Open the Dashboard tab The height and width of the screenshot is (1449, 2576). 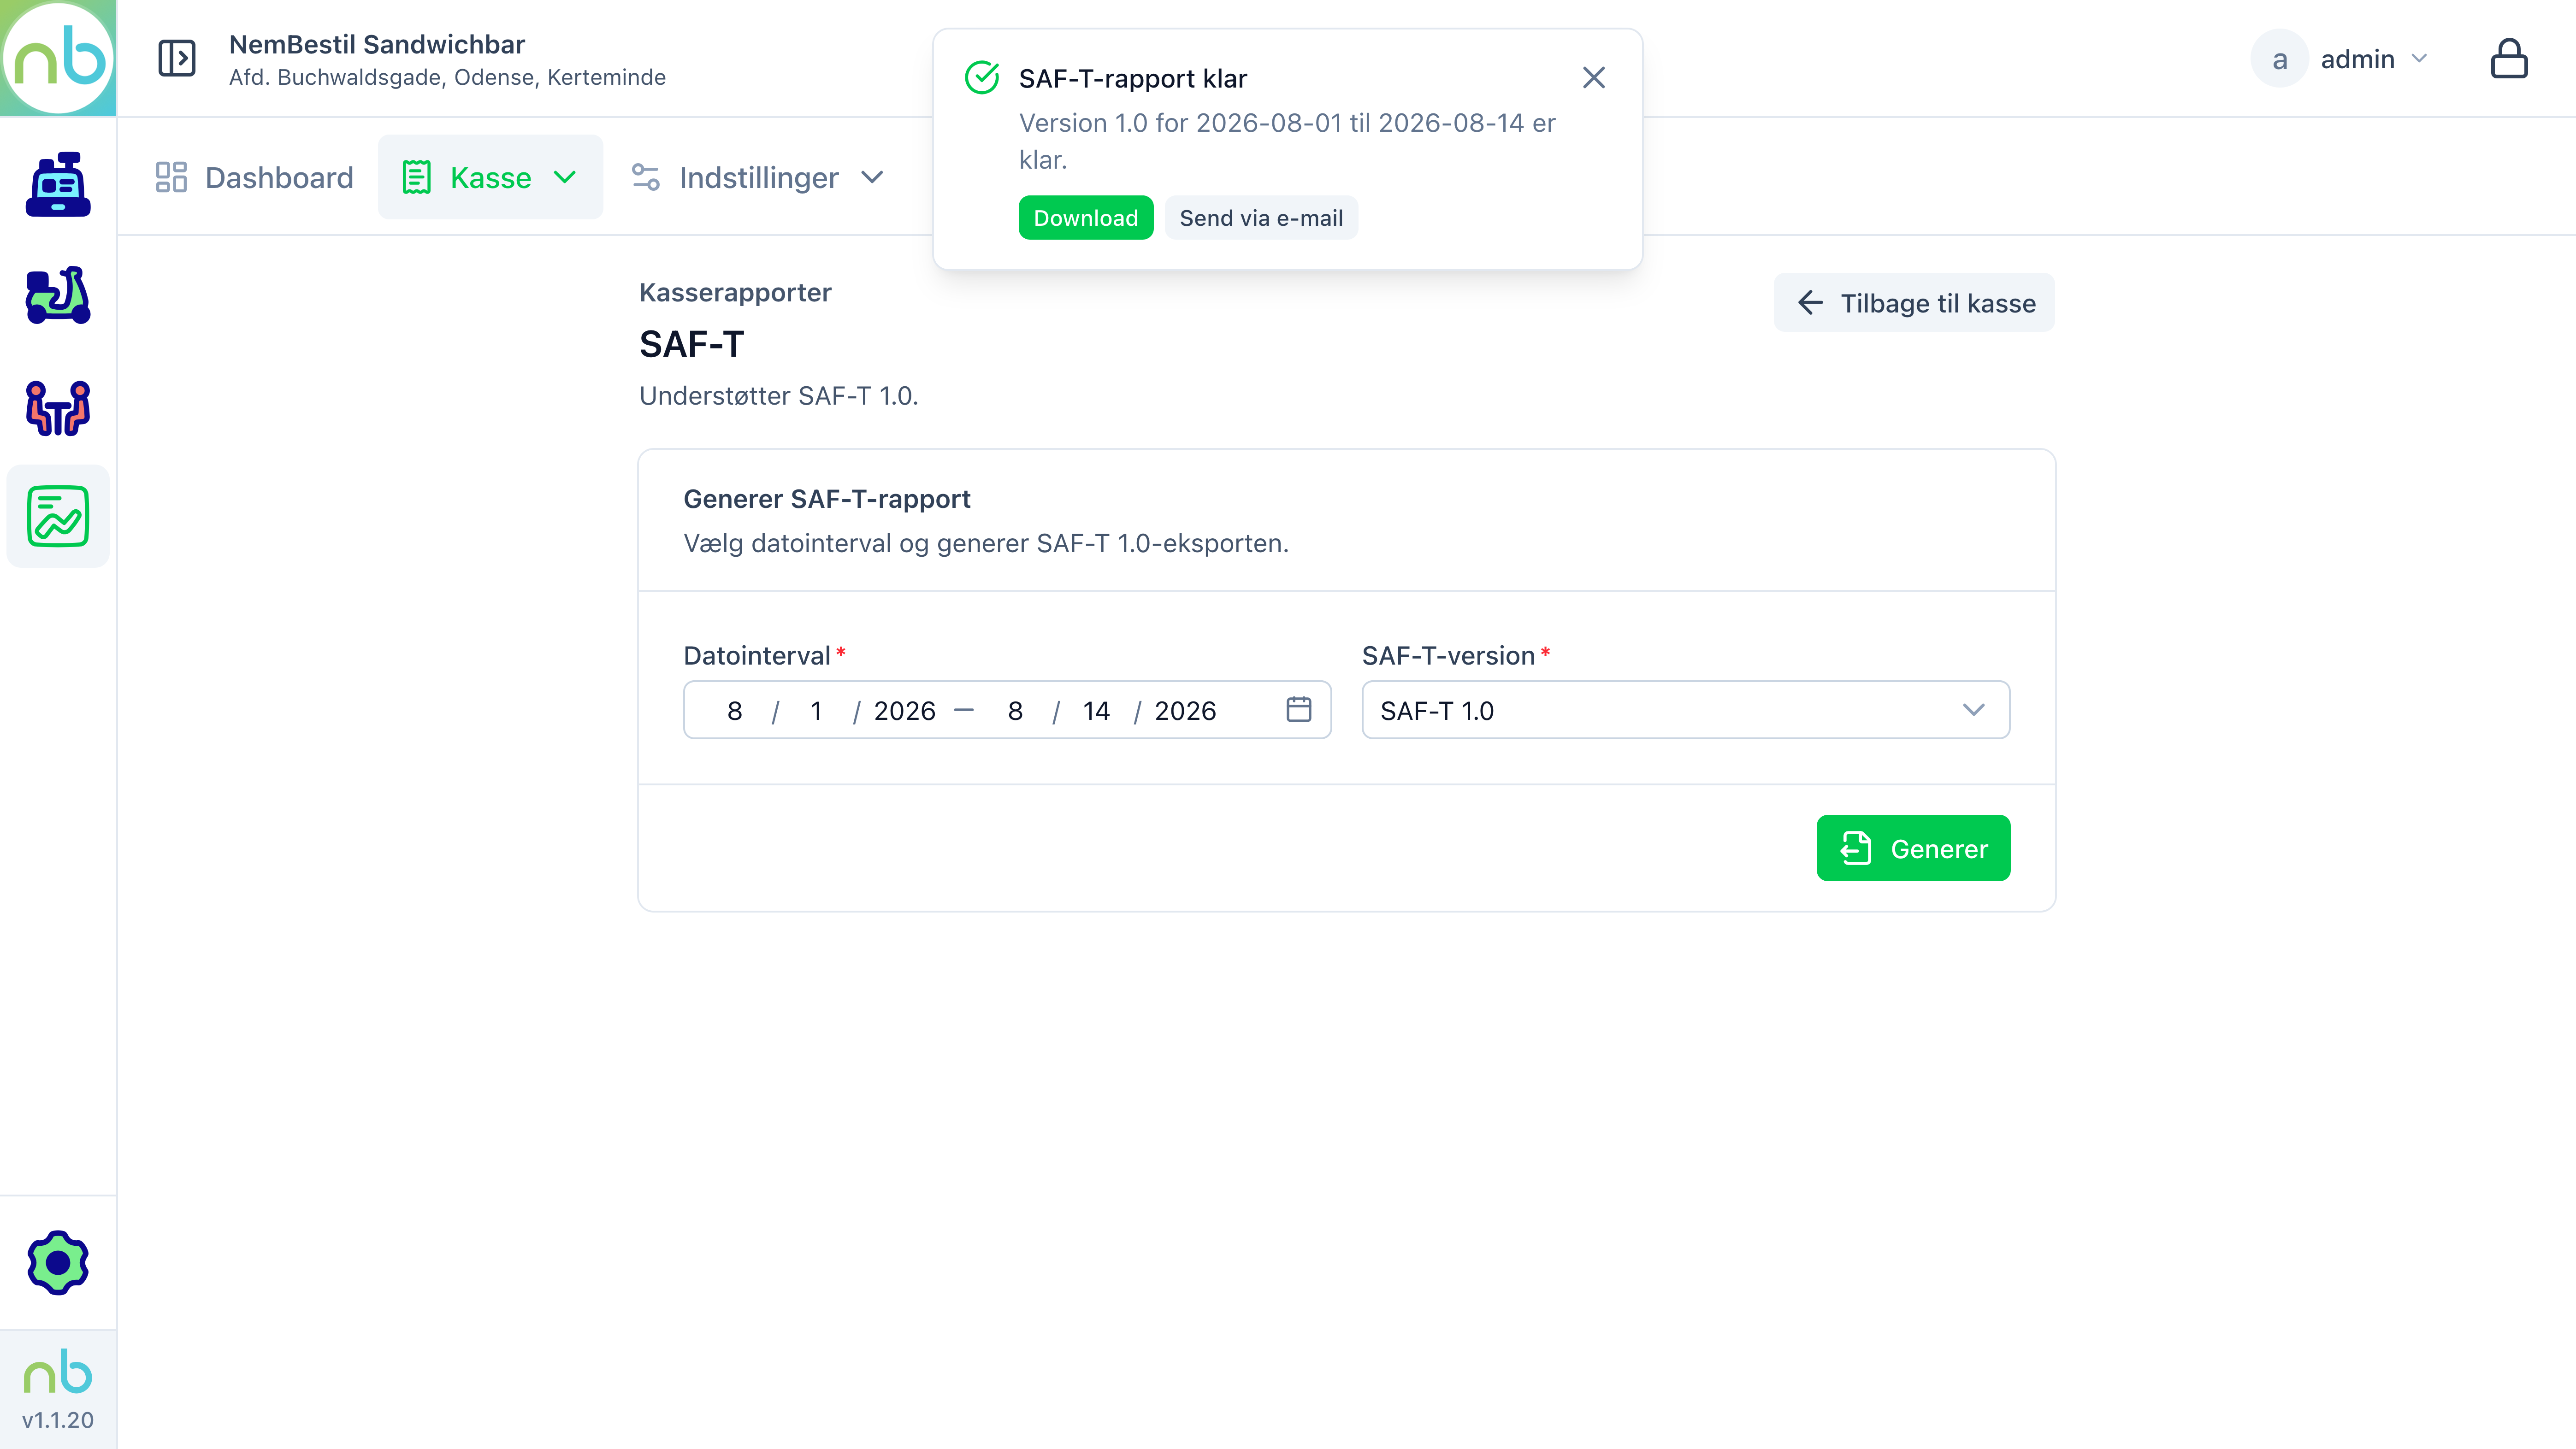point(255,178)
